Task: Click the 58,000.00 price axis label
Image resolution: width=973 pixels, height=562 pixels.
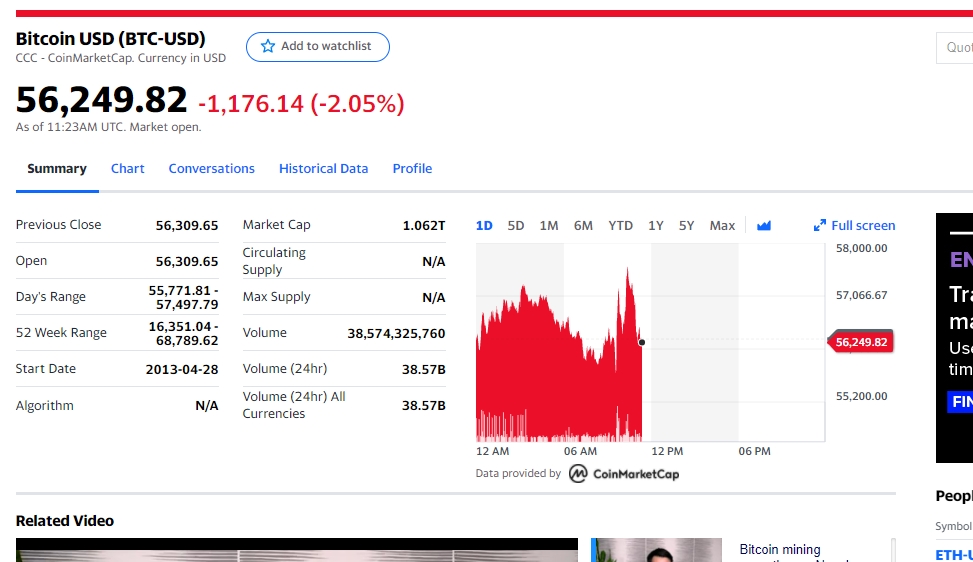Action: click(x=861, y=248)
